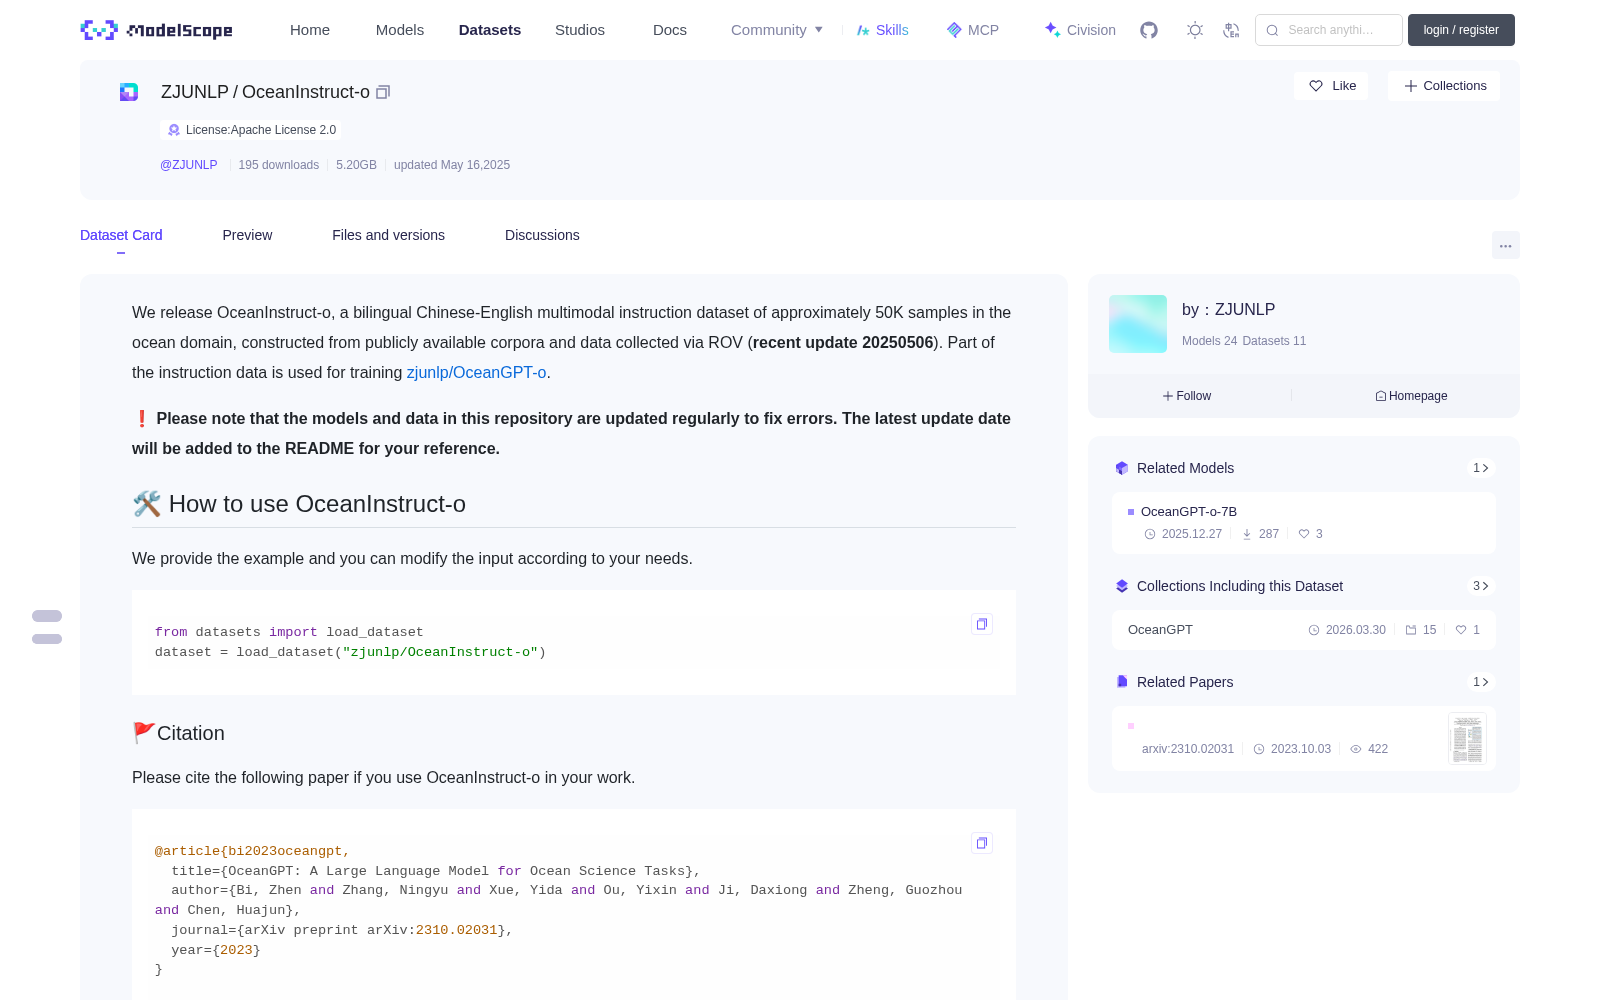Switch to the Discussions tab
This screenshot has width=1600, height=1000.
pos(542,235)
